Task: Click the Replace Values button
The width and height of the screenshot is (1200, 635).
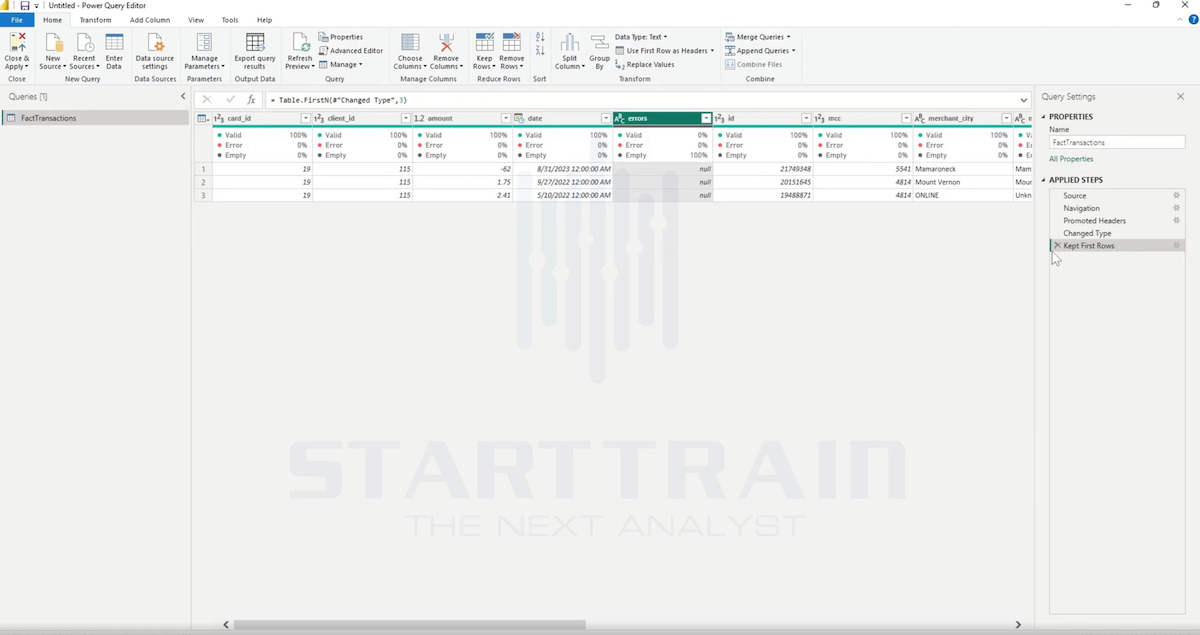Action: pos(645,65)
